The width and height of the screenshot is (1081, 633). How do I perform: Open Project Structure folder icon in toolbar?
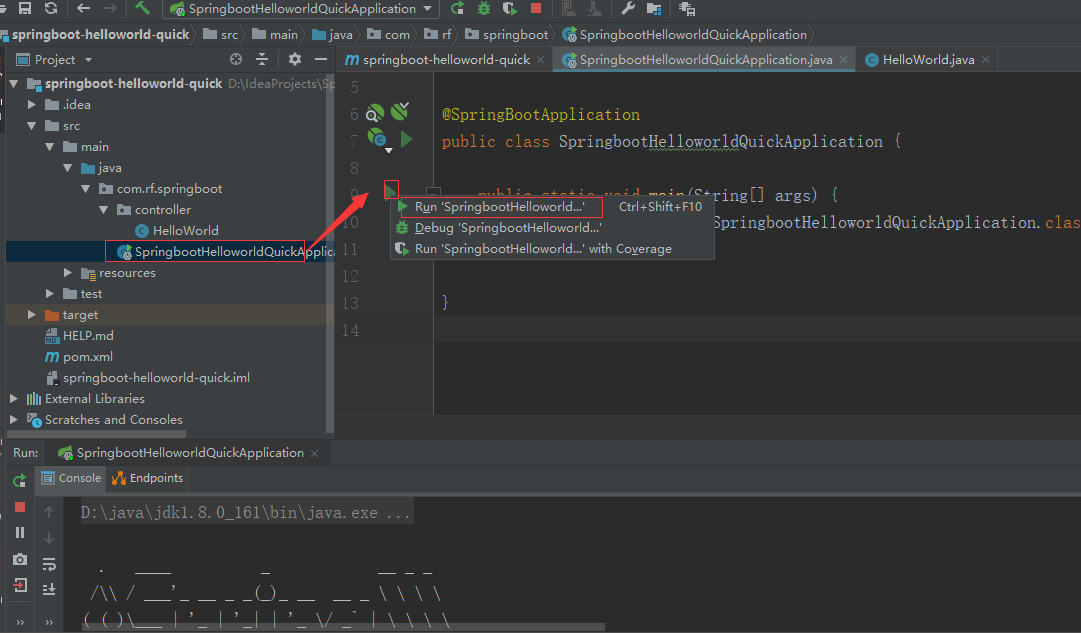click(654, 9)
